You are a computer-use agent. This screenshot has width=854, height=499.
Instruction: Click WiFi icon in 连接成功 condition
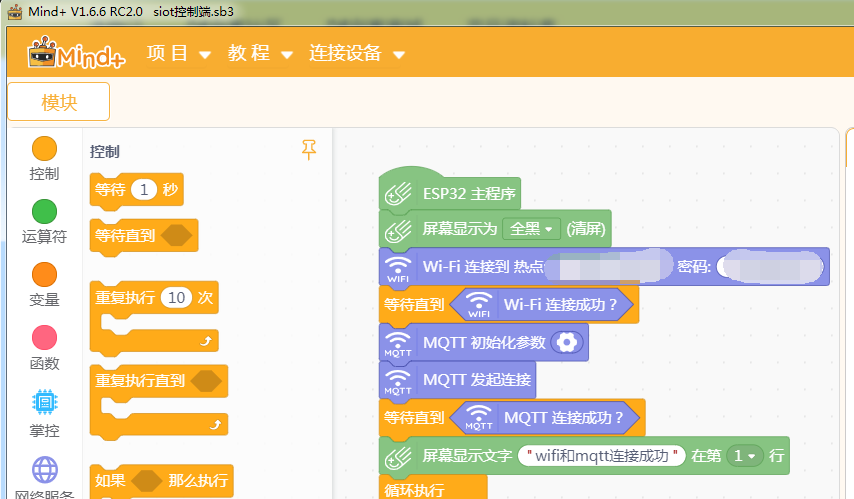(479, 305)
